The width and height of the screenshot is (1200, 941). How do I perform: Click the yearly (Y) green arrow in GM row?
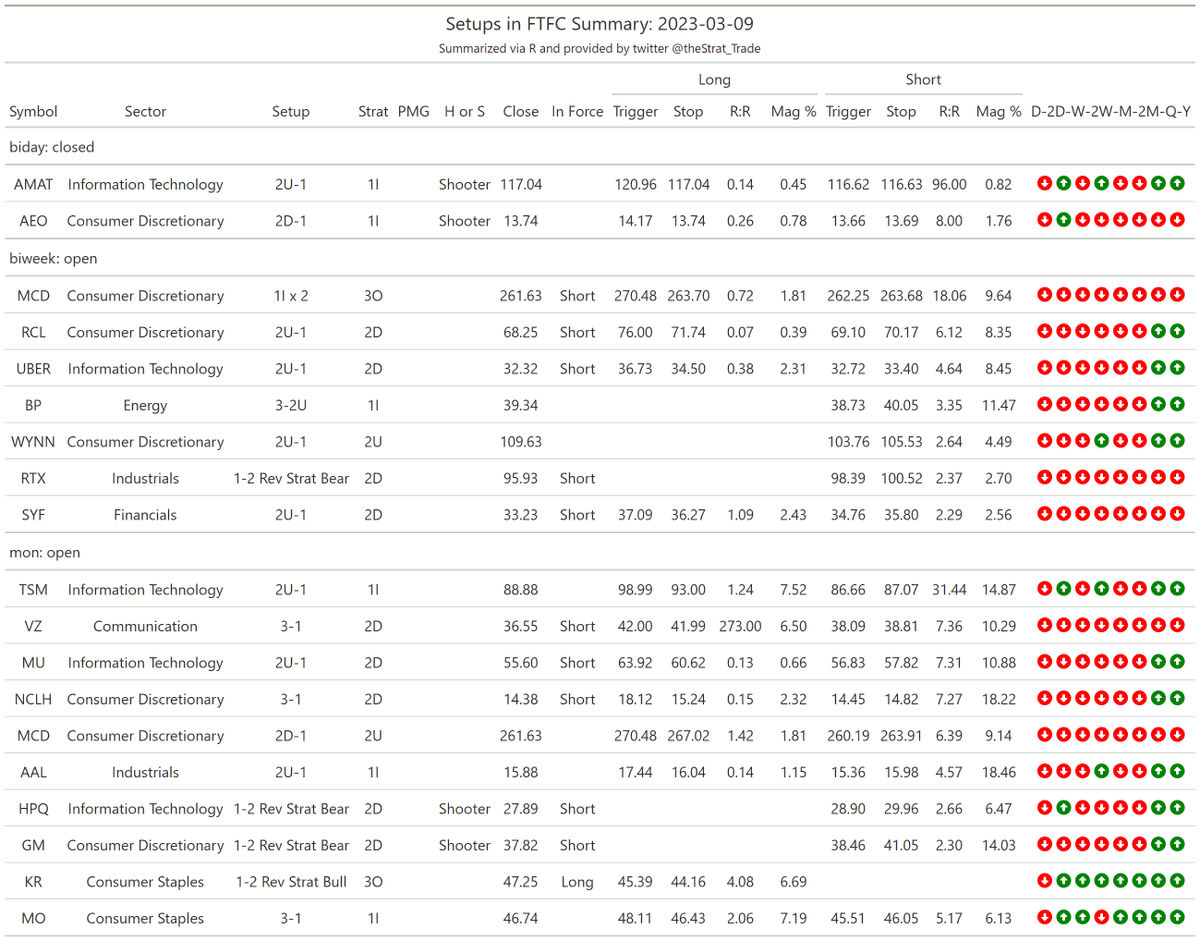pyautogui.click(x=1177, y=845)
